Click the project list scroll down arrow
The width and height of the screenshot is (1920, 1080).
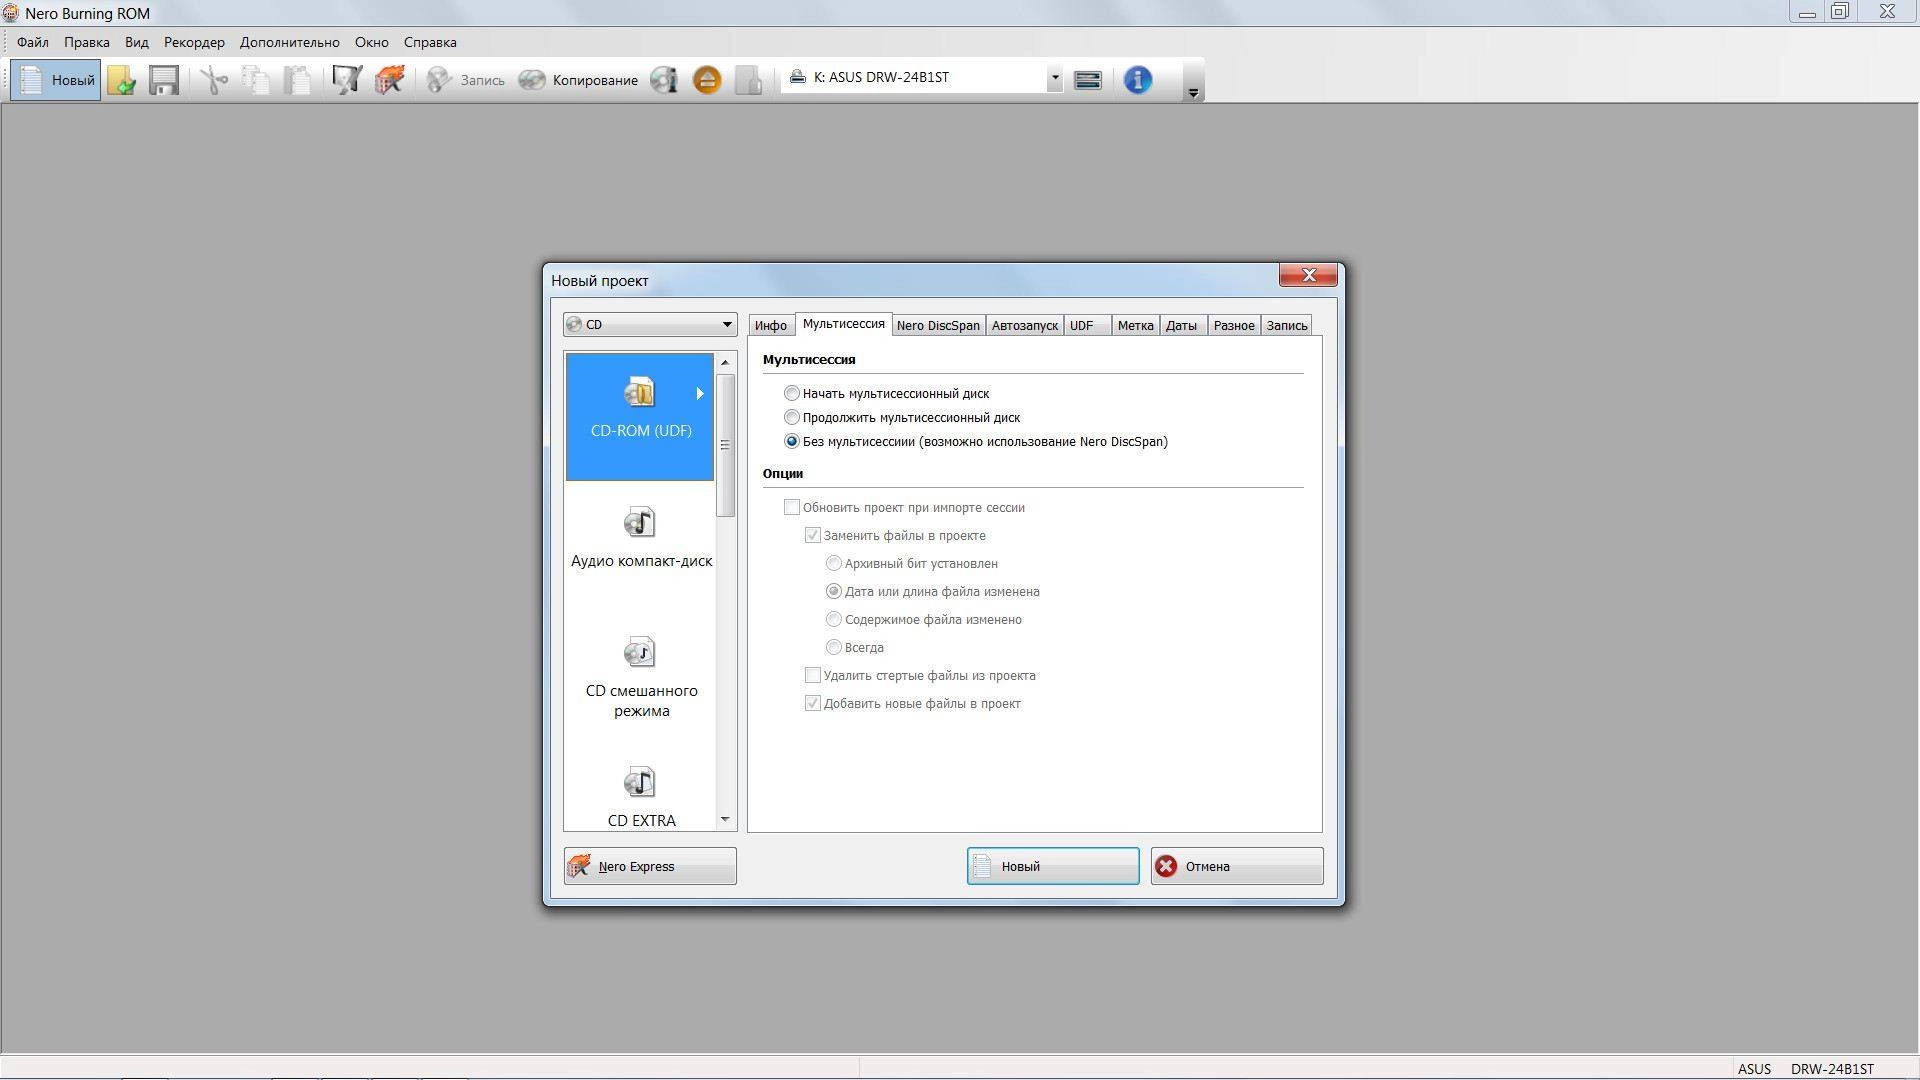tap(726, 820)
